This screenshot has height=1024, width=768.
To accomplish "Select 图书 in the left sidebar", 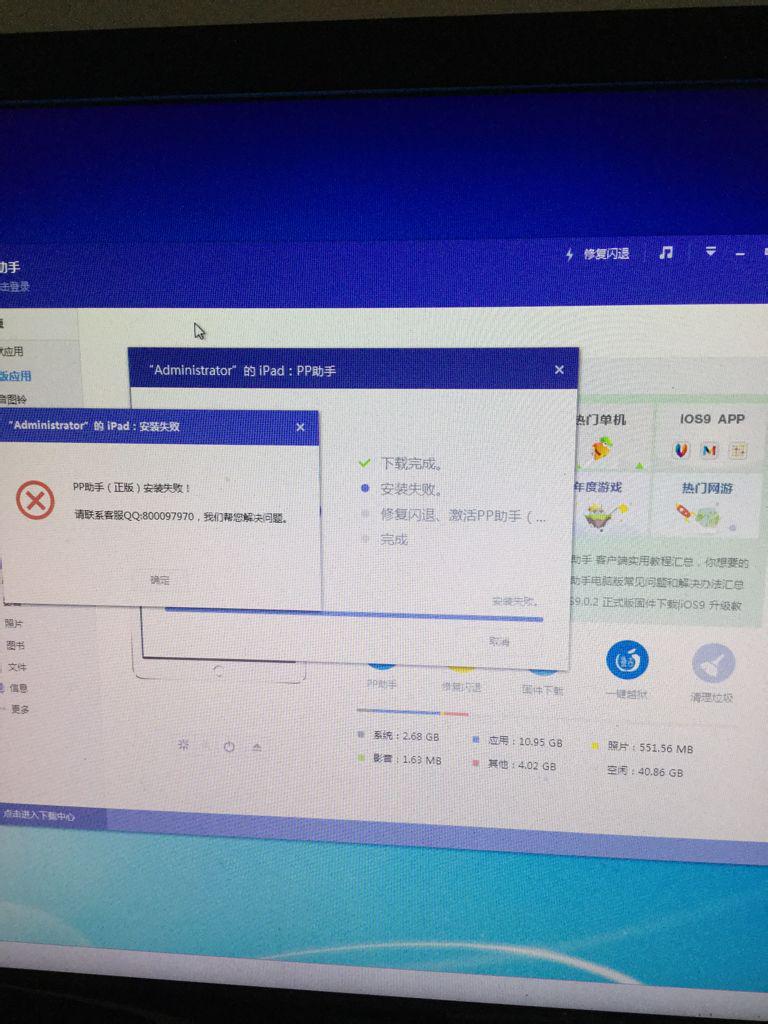I will pyautogui.click(x=15, y=645).
